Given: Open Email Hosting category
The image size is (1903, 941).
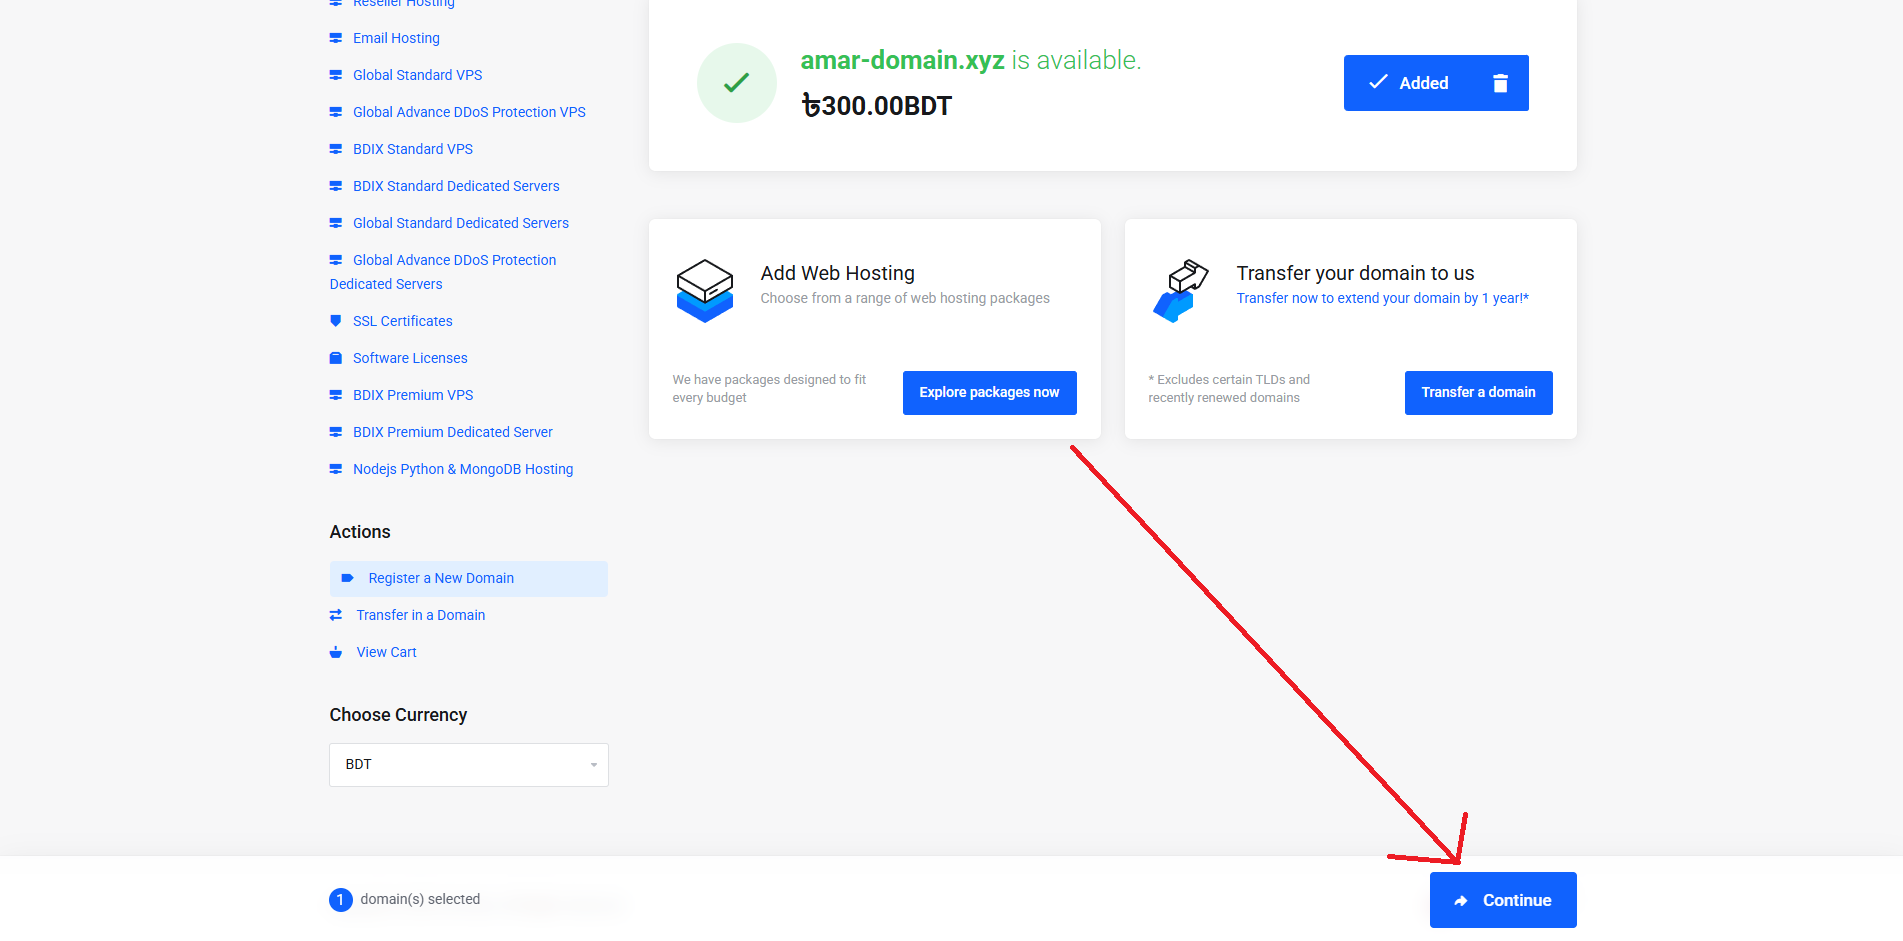Looking at the screenshot, I should pyautogui.click(x=396, y=38).
